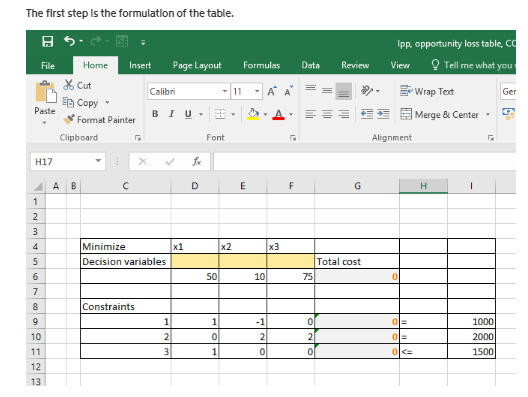This screenshot has height=397, width=528.
Task: Expand the Underline style dropdown
Action: click(x=201, y=114)
